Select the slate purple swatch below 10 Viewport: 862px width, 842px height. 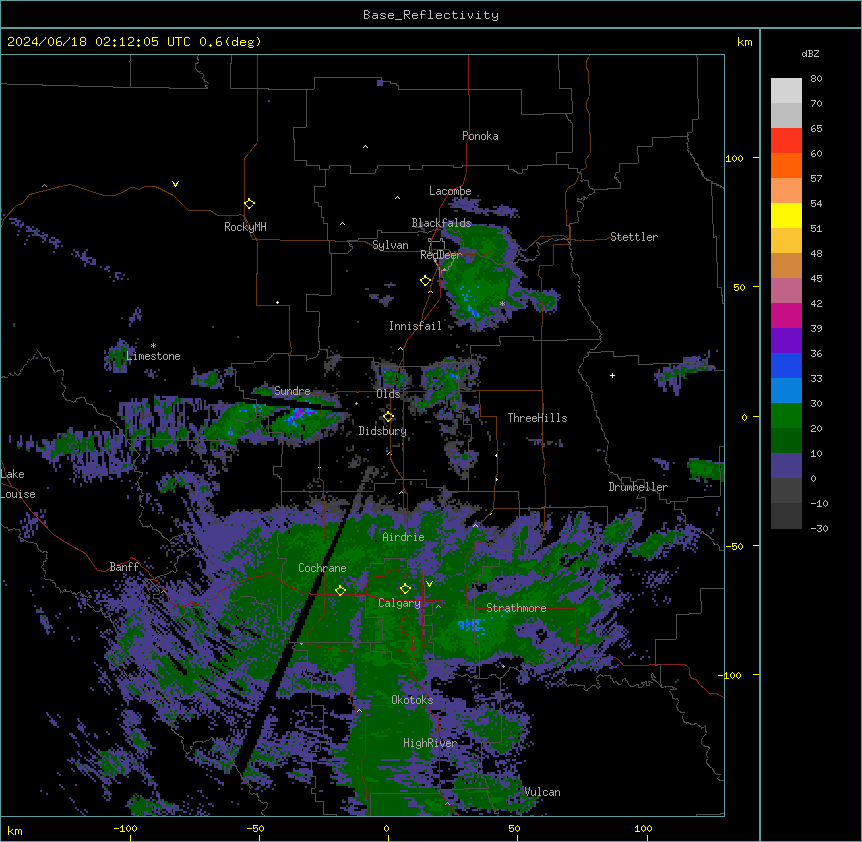[786, 466]
